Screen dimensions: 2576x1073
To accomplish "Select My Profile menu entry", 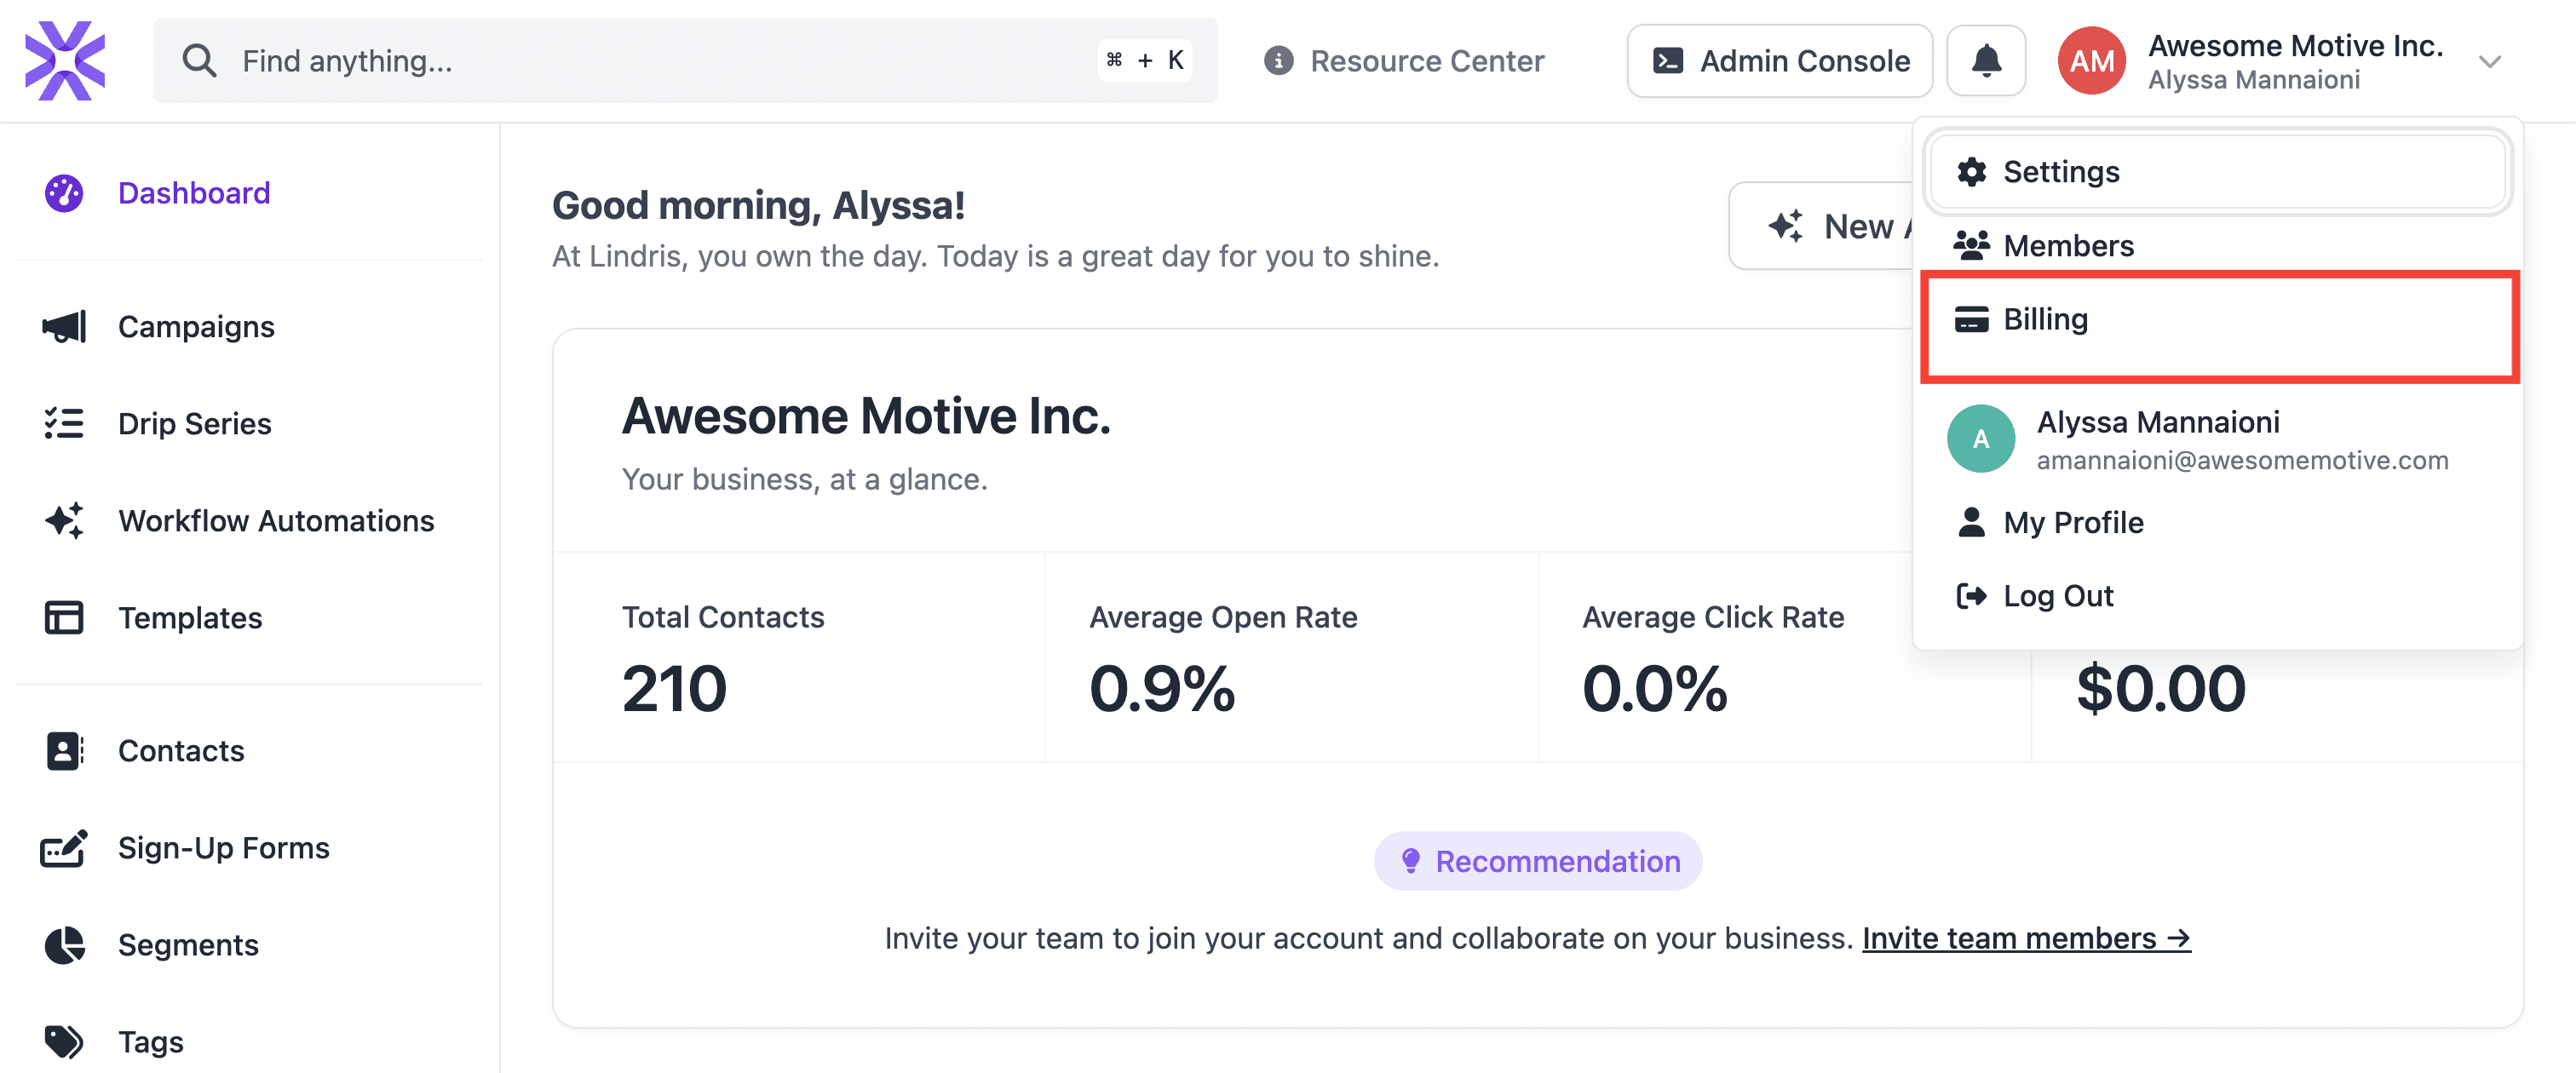I will [2072, 522].
